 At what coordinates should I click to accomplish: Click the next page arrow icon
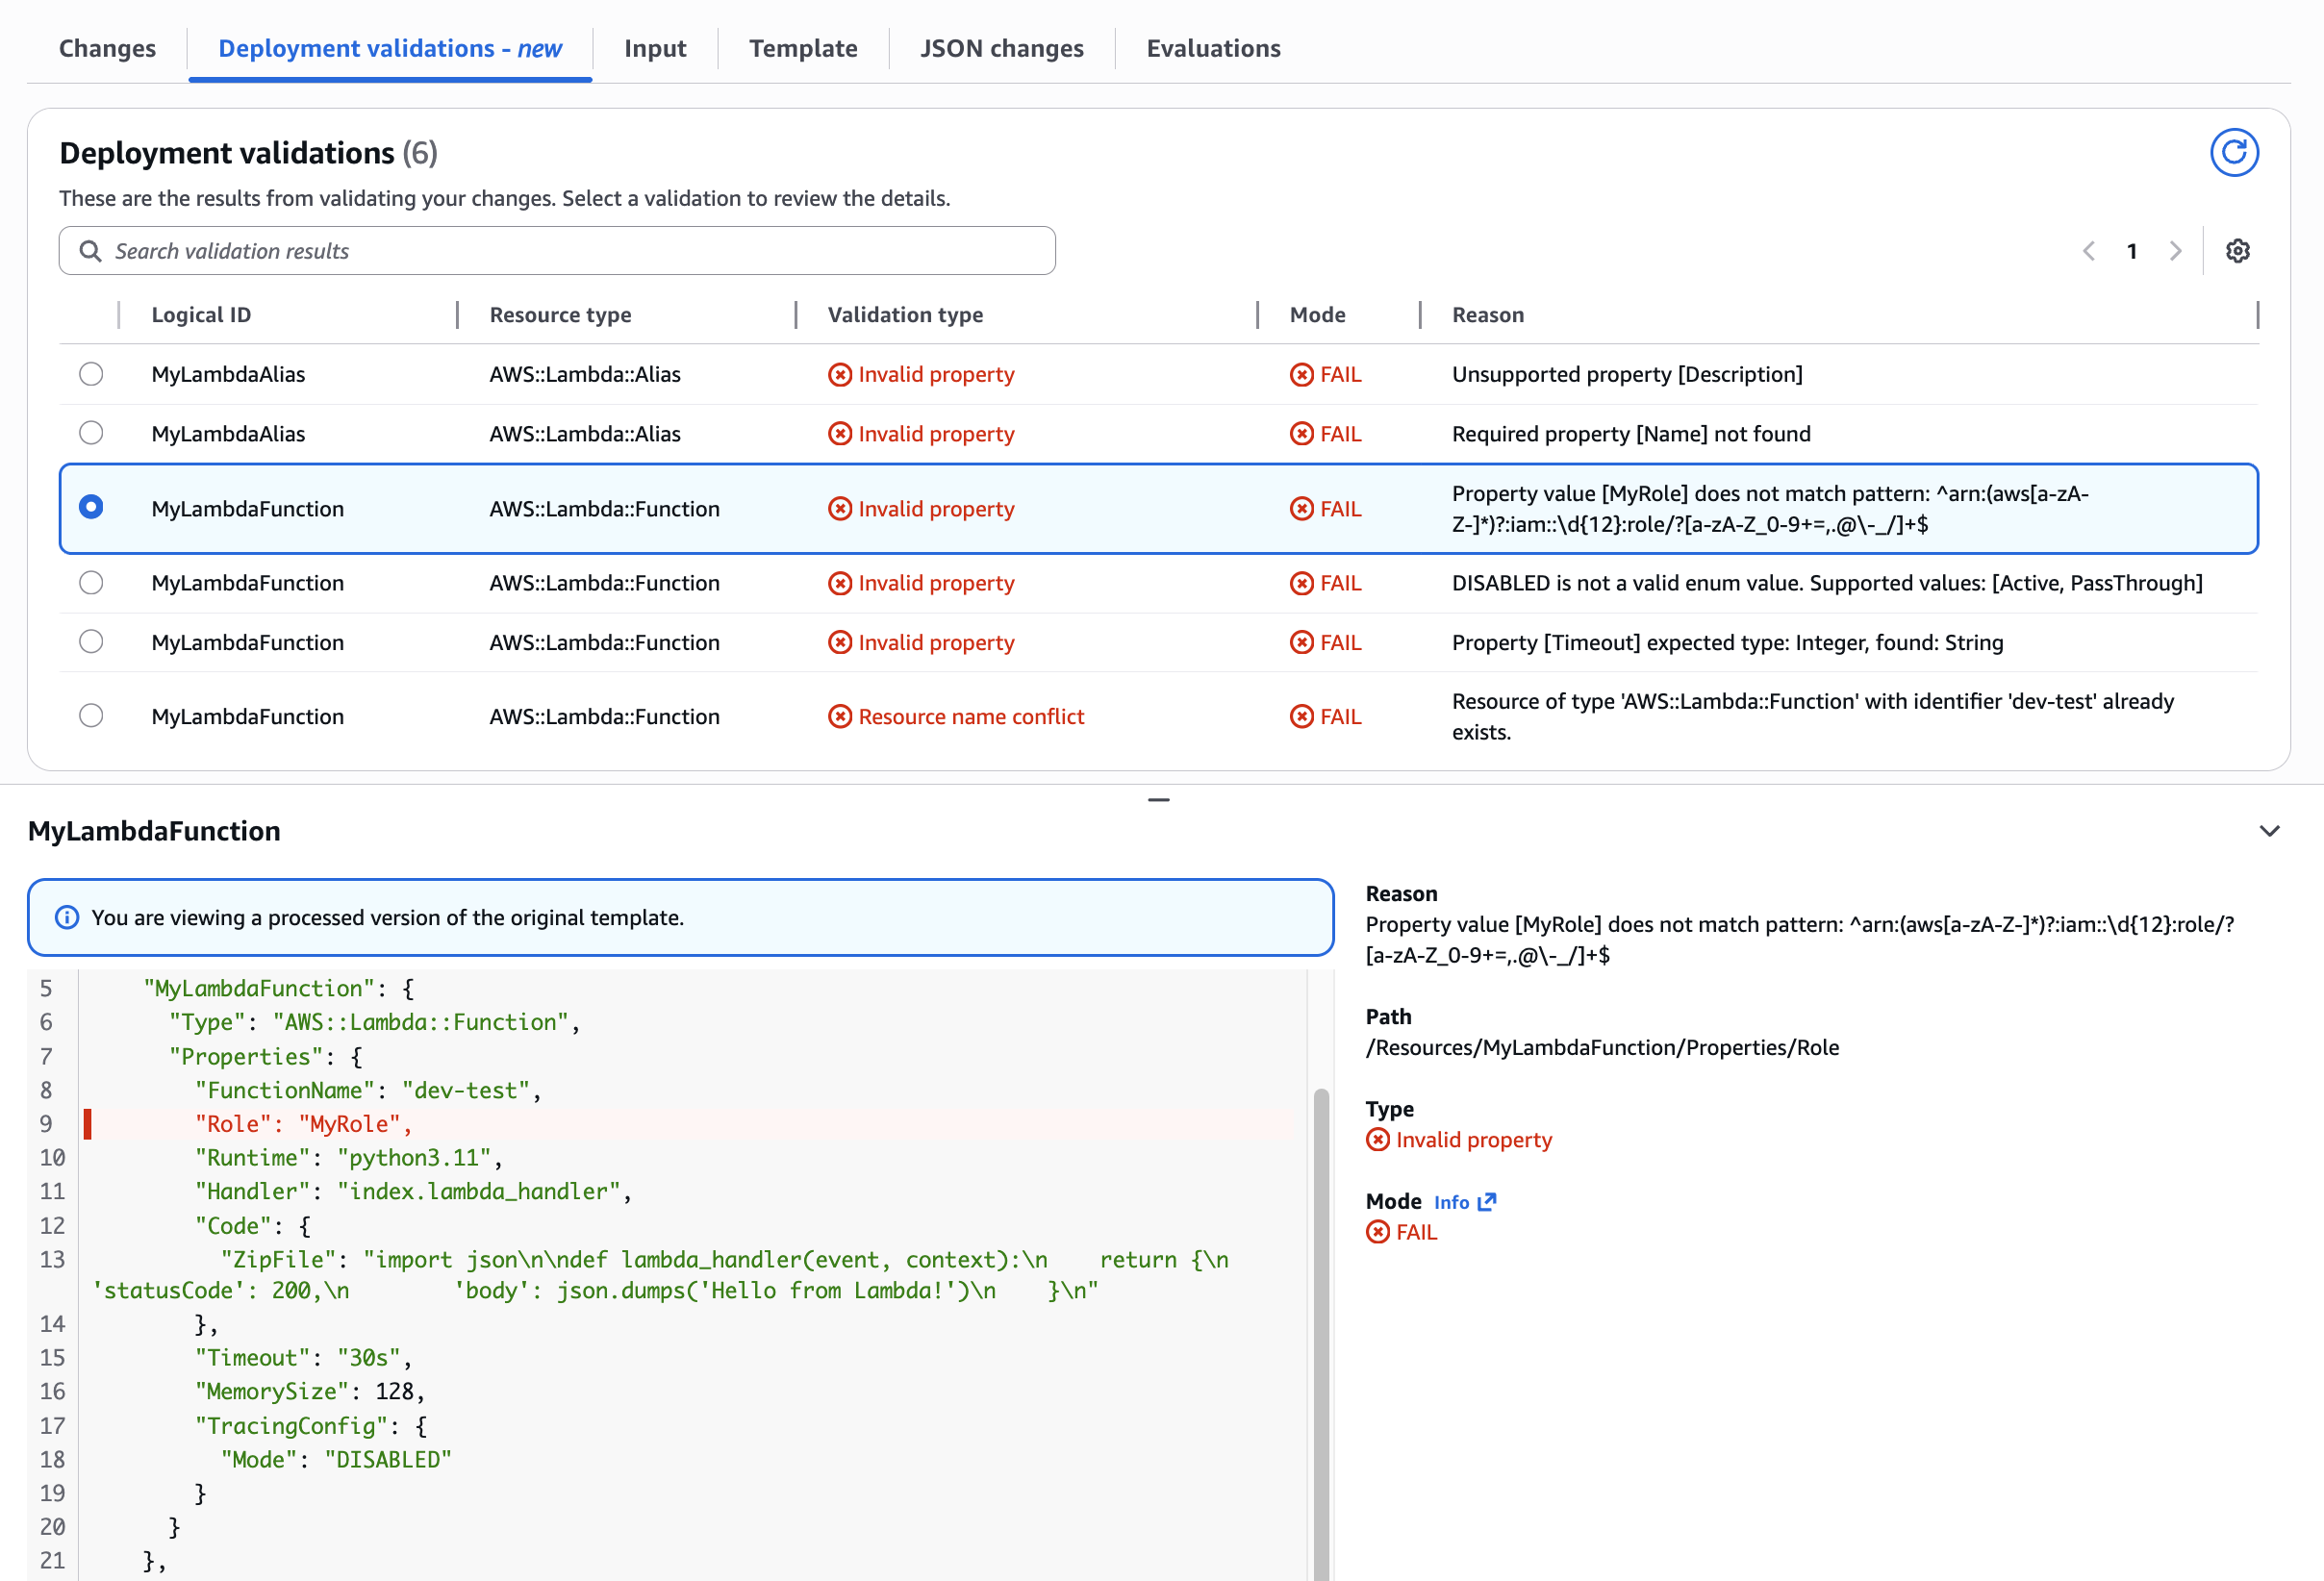pos(2175,251)
